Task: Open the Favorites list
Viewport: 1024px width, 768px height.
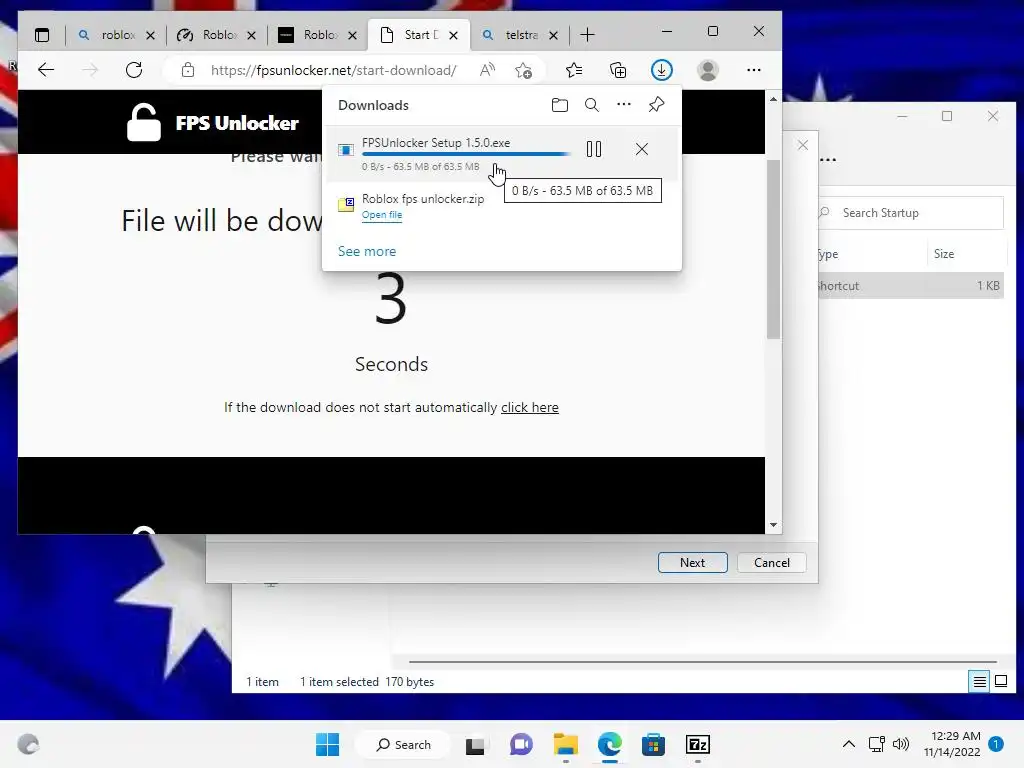Action: coord(574,70)
